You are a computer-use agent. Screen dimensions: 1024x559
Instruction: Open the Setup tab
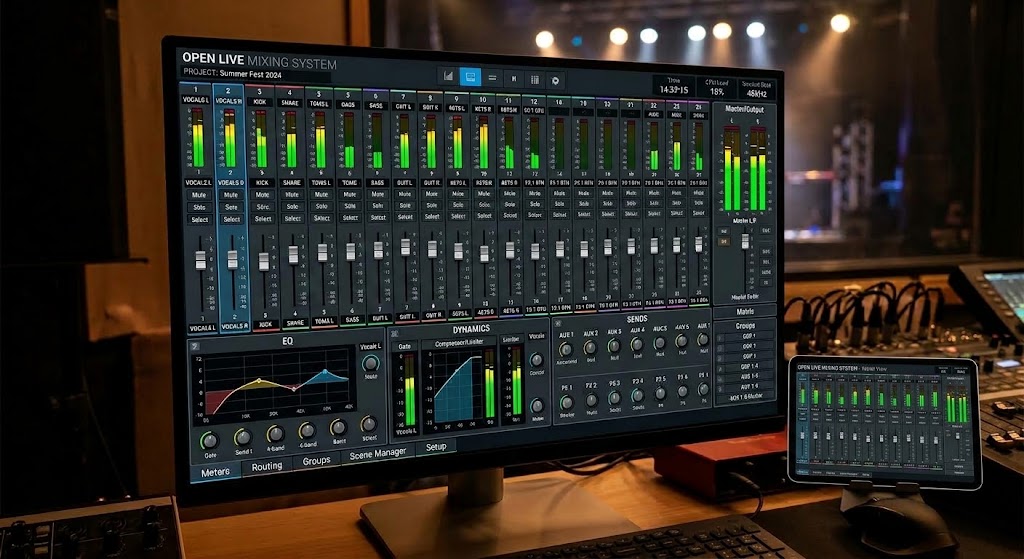pyautogui.click(x=436, y=447)
